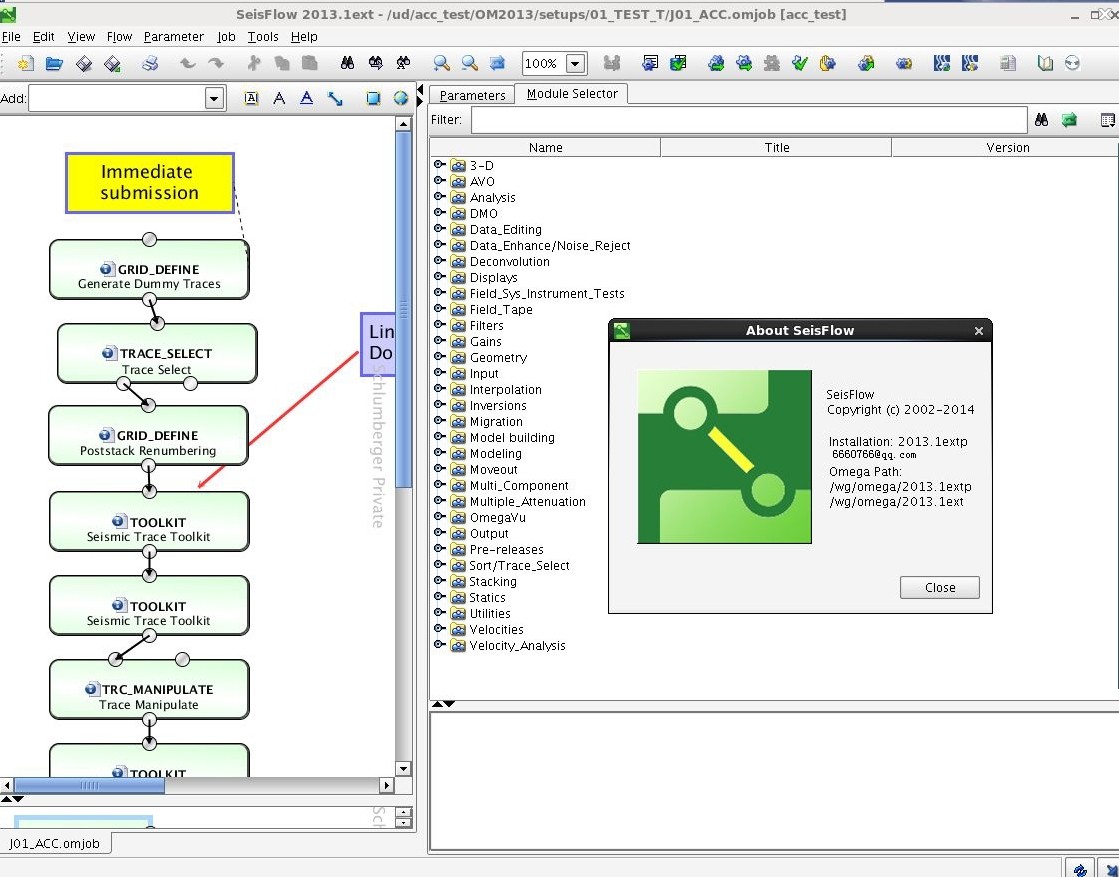Select the connector arrow drawing tool
This screenshot has width=1119, height=877.
[x=335, y=98]
